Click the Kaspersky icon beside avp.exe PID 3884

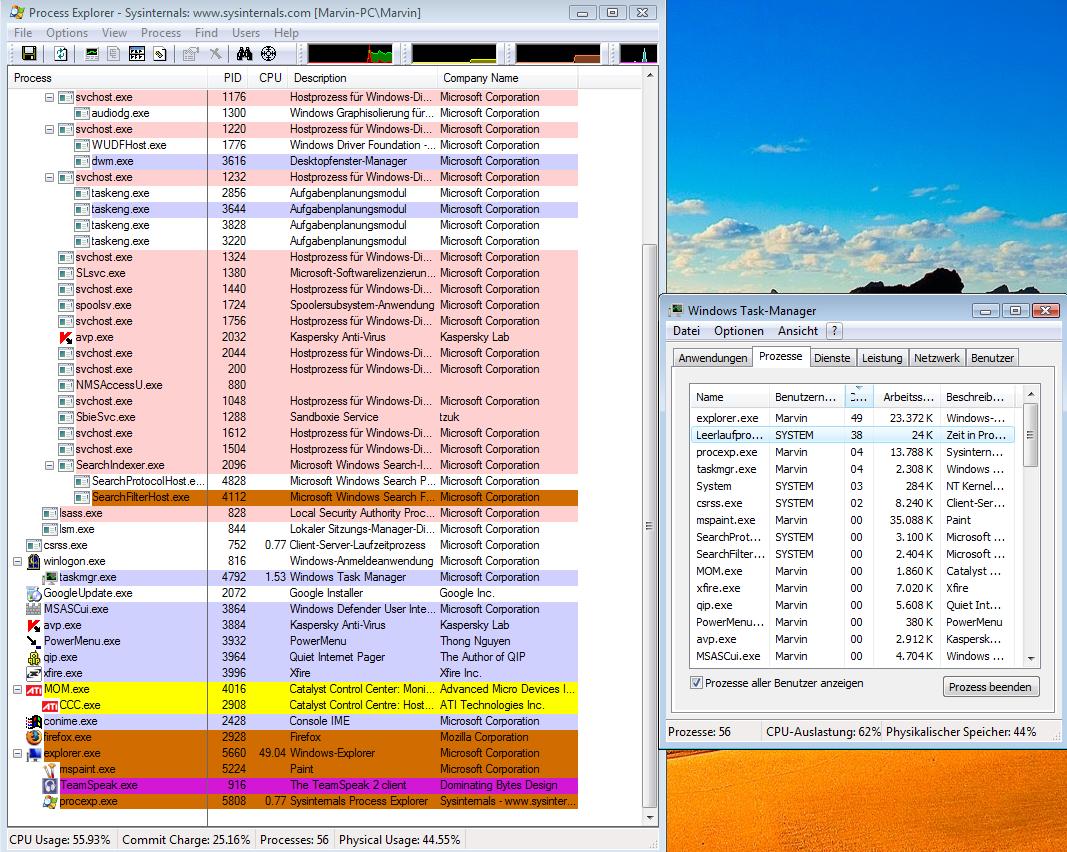(x=33, y=625)
